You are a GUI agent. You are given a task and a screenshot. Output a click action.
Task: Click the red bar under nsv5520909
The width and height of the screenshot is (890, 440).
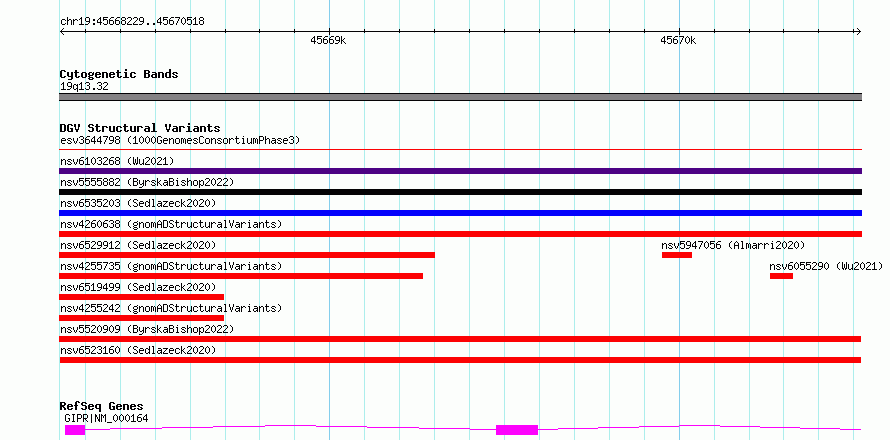click(460, 339)
